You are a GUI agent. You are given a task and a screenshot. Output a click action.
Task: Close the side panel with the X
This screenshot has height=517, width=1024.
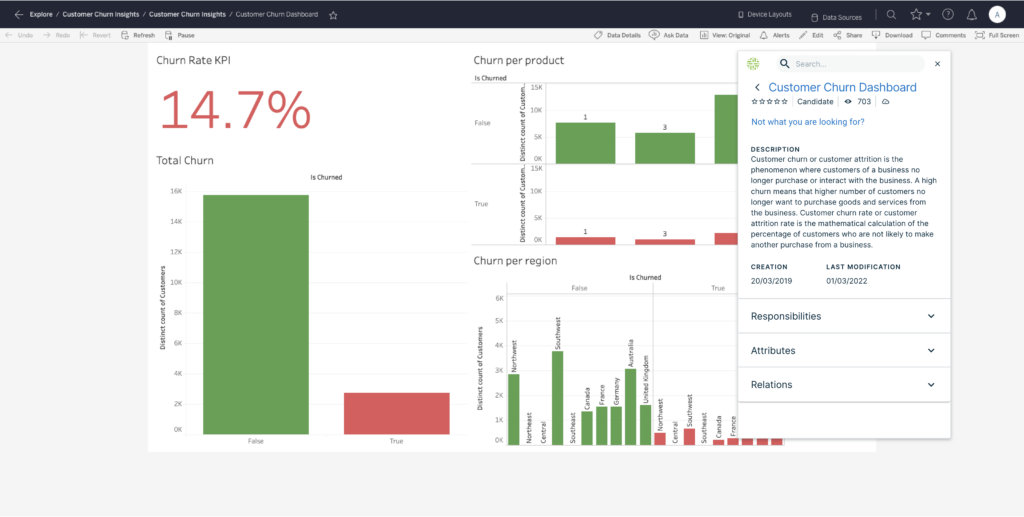[x=938, y=64]
